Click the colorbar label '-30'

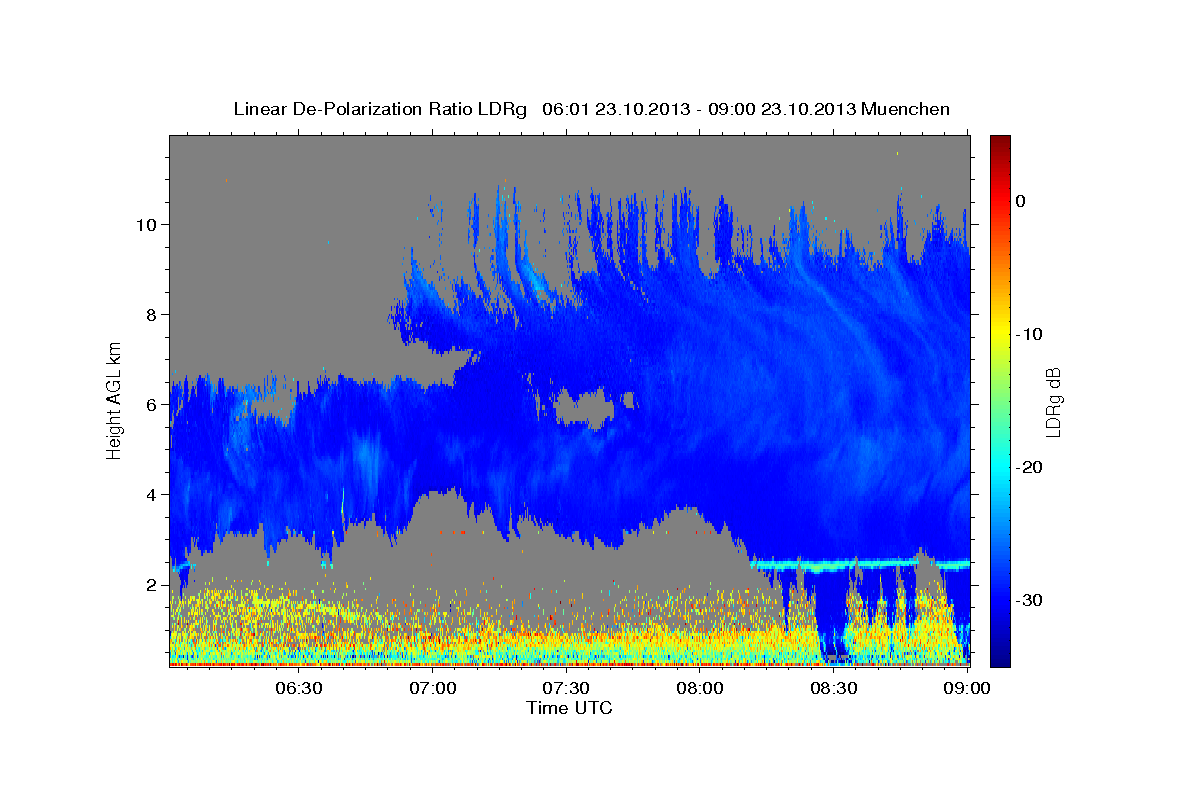click(1031, 600)
